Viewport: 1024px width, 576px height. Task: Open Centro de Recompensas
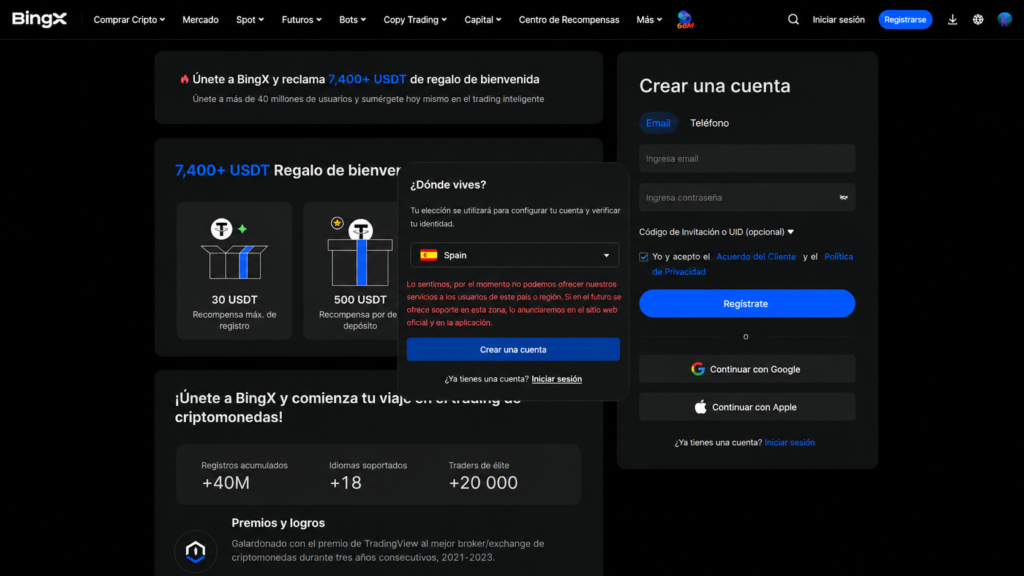click(569, 20)
